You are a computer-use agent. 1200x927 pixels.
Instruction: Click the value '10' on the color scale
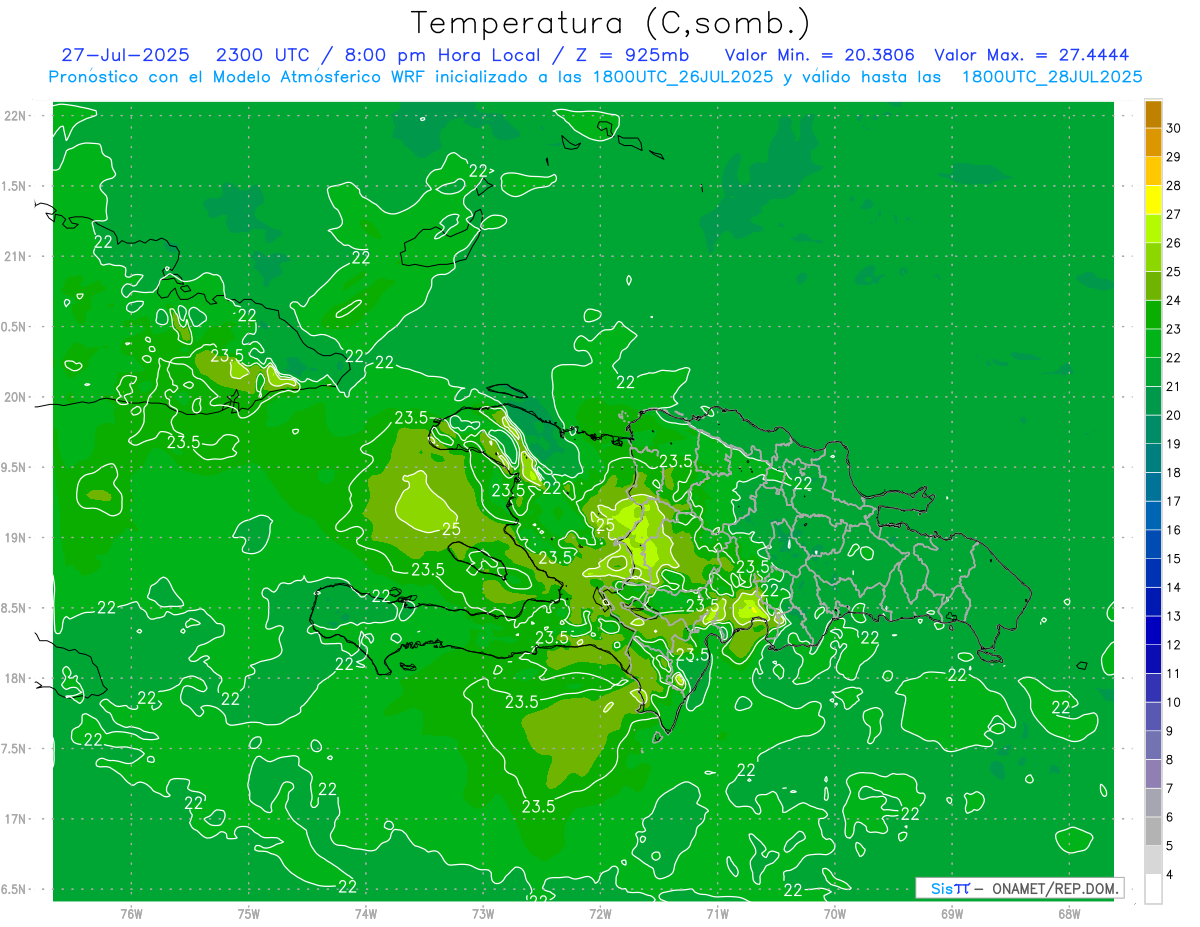pyautogui.click(x=1174, y=703)
